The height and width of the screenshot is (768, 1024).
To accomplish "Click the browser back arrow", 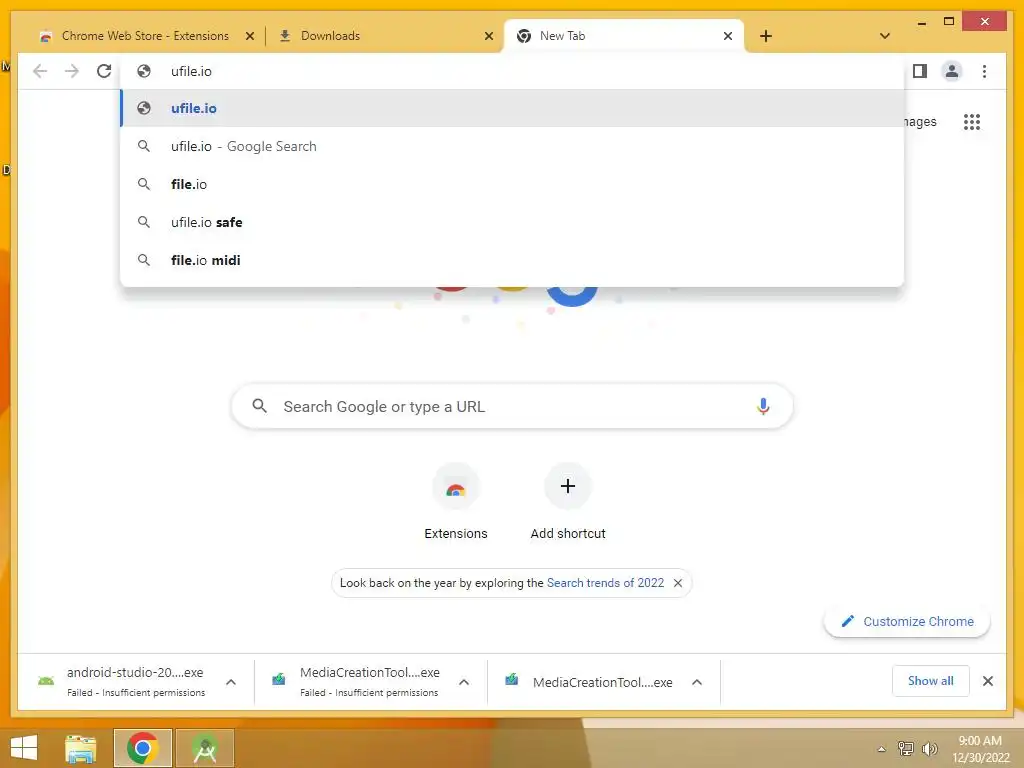I will tap(40, 71).
